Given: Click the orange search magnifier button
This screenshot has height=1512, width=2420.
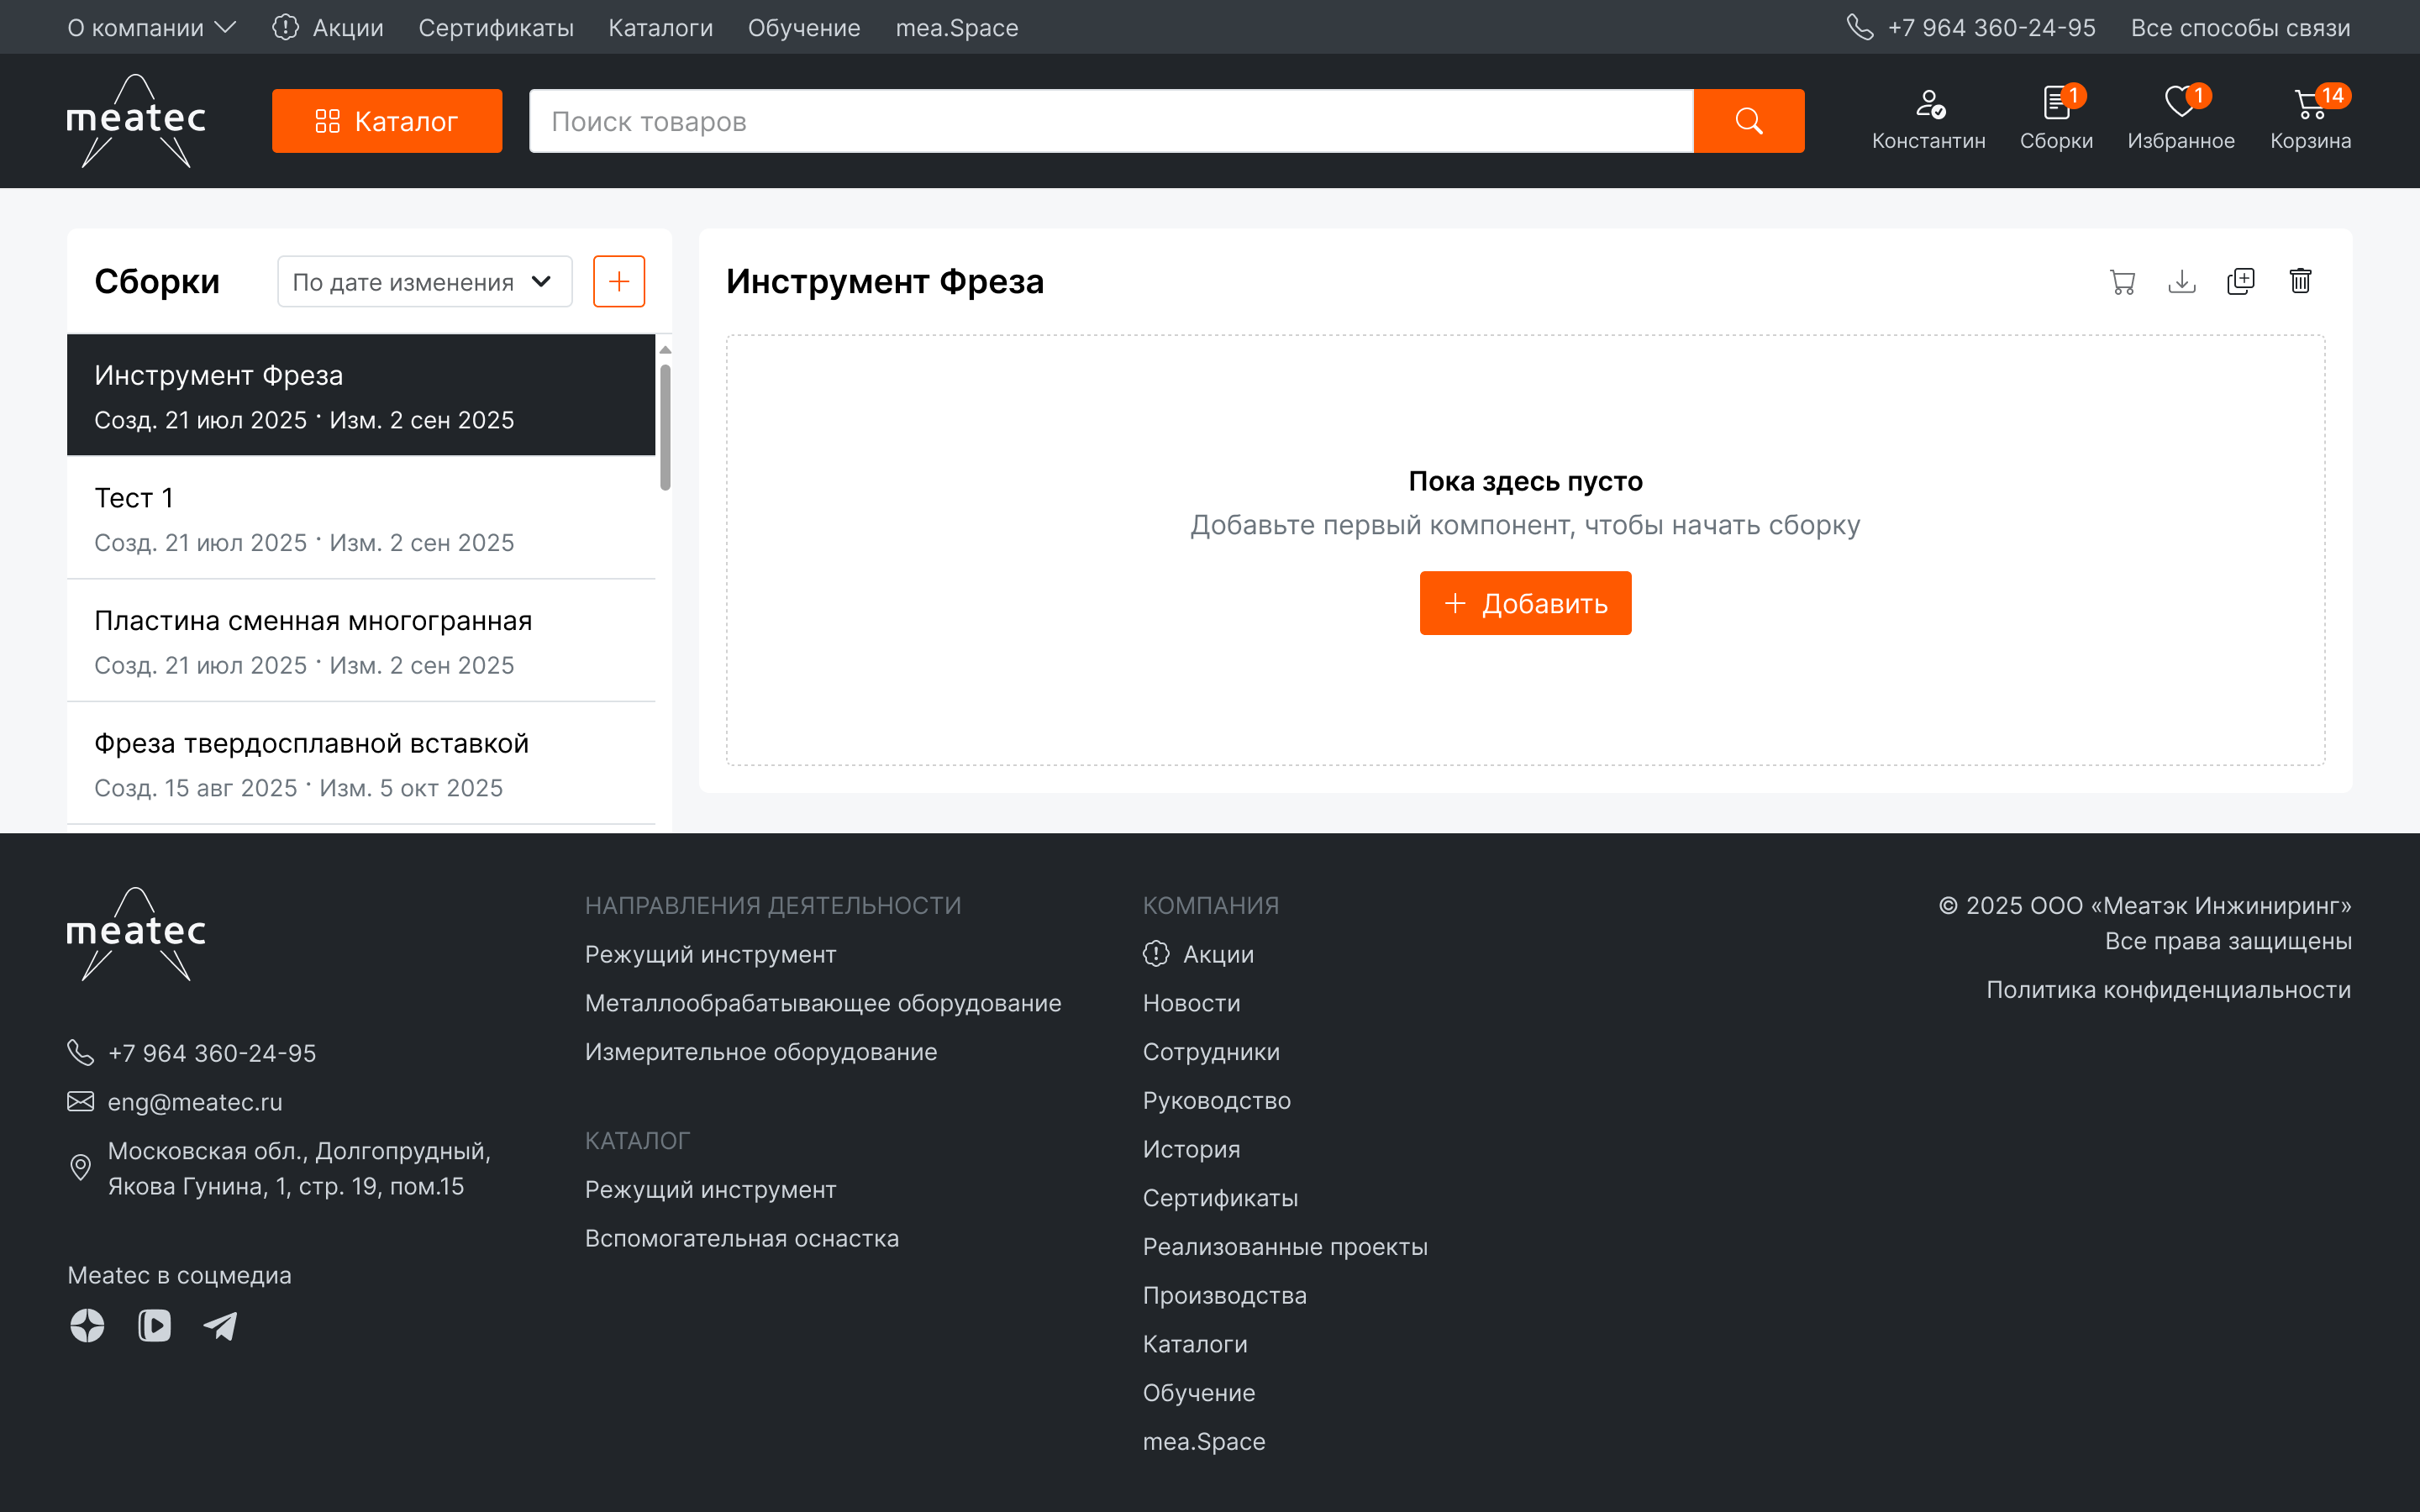Looking at the screenshot, I should pos(1748,121).
